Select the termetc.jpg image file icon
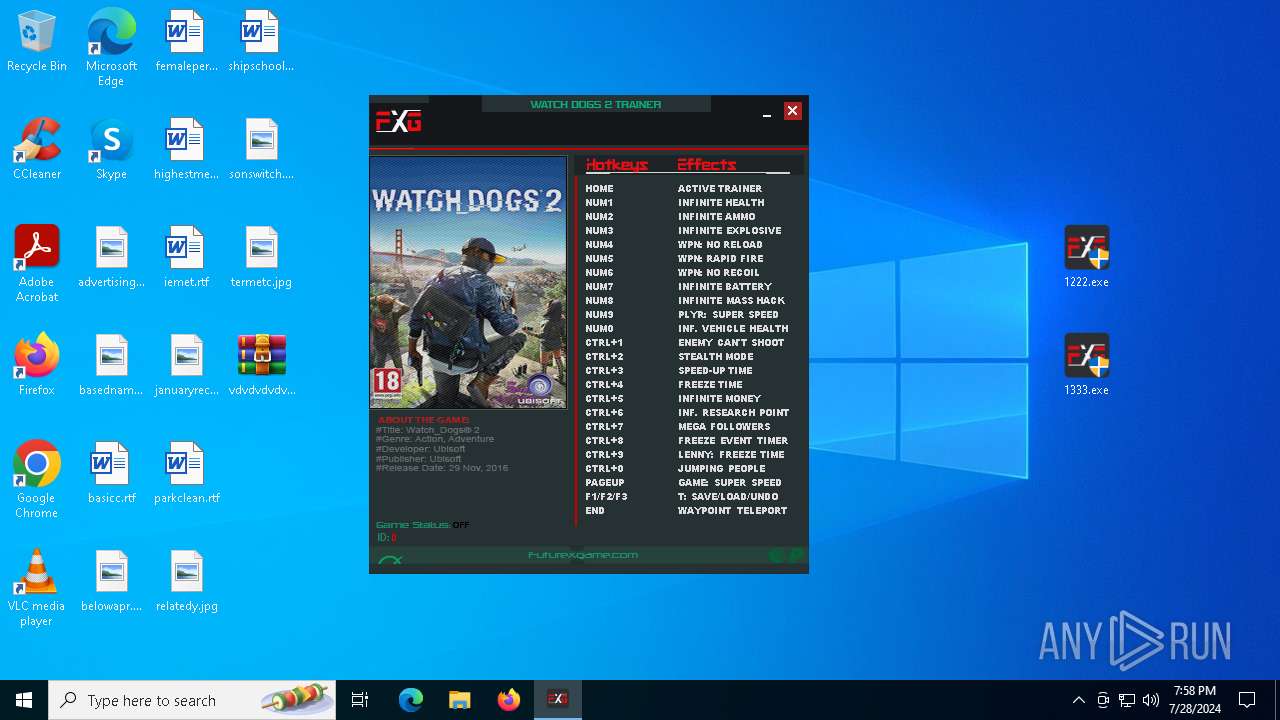The width and height of the screenshot is (1280, 720). [262, 257]
